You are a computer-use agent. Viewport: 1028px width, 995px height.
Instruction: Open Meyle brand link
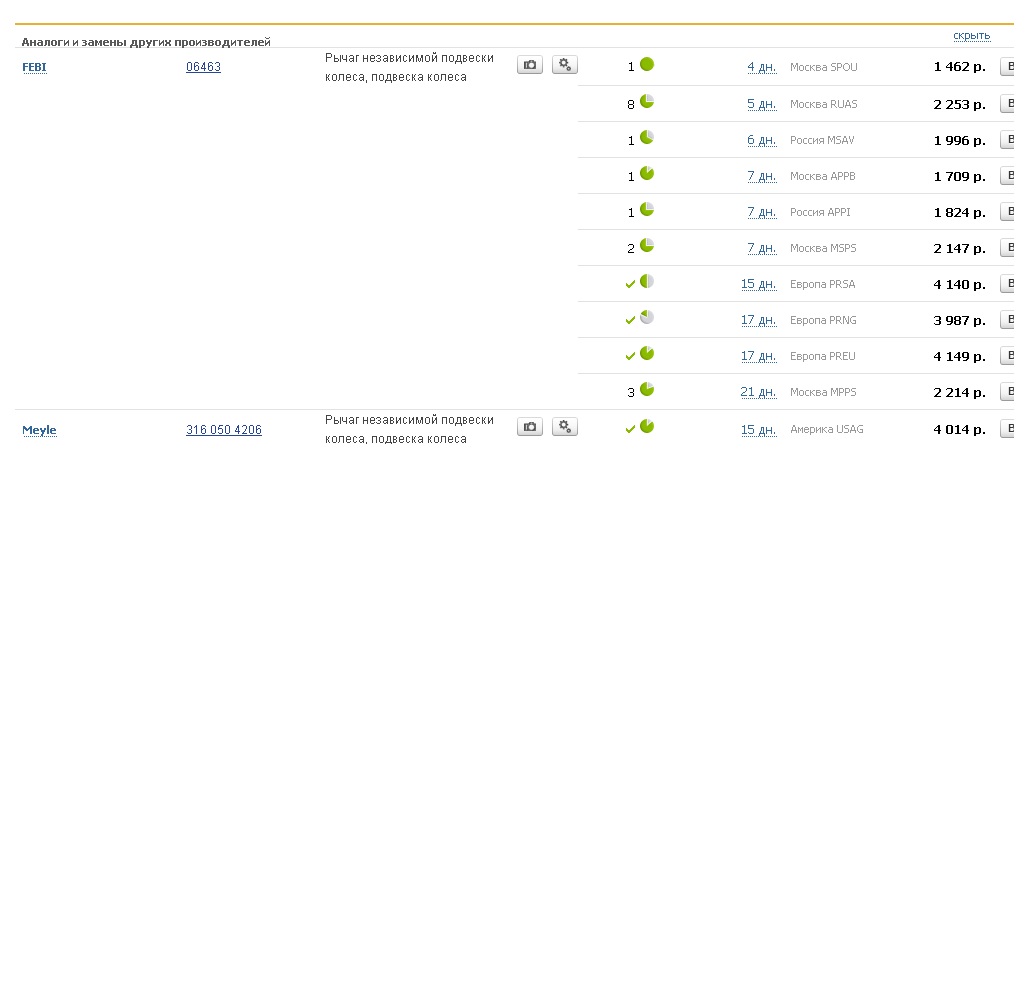(39, 430)
